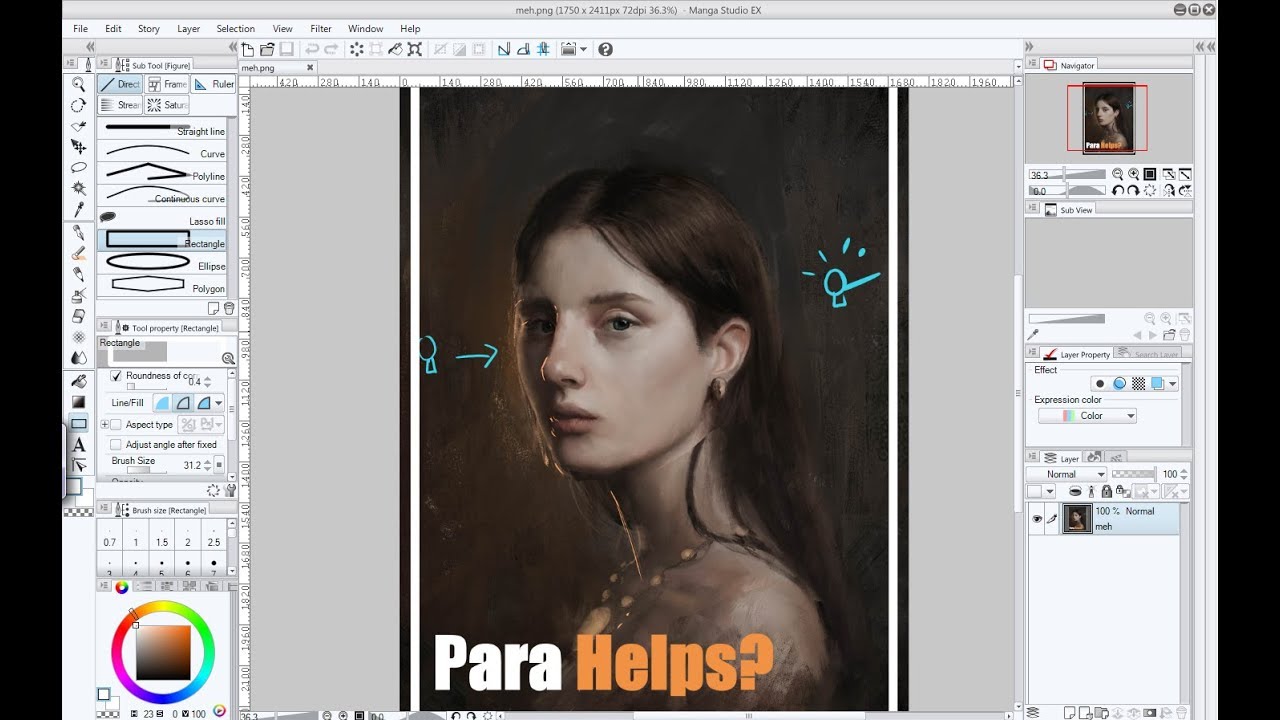This screenshot has width=1280, height=720.
Task: Select the first Line/Fill mode option
Action: pyautogui.click(x=162, y=402)
